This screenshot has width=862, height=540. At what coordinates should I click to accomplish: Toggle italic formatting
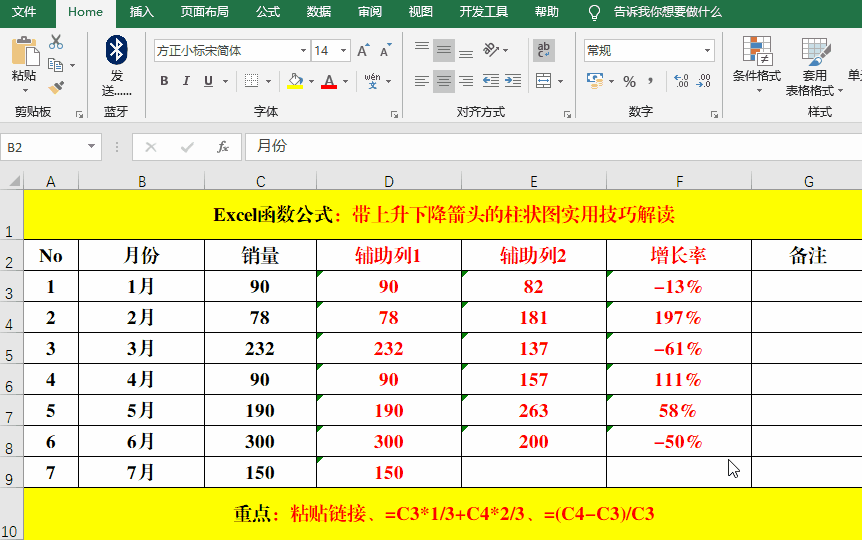[186, 81]
